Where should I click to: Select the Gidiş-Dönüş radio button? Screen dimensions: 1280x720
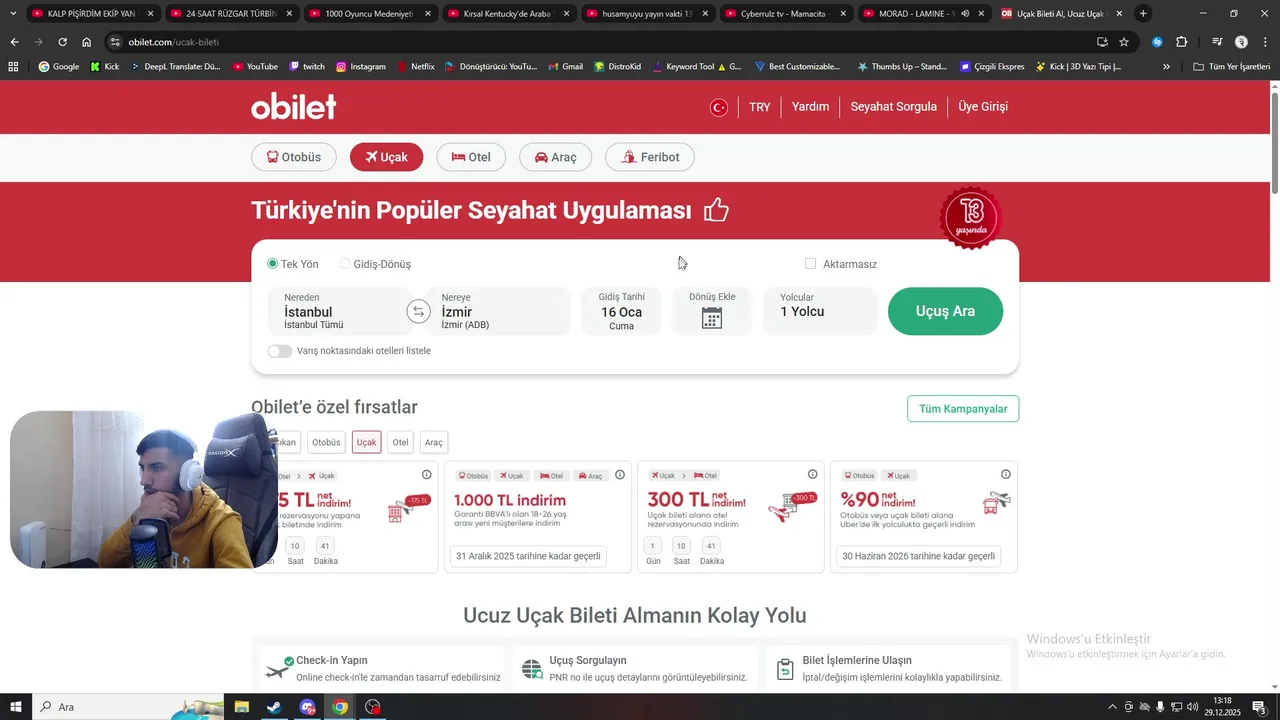point(345,264)
